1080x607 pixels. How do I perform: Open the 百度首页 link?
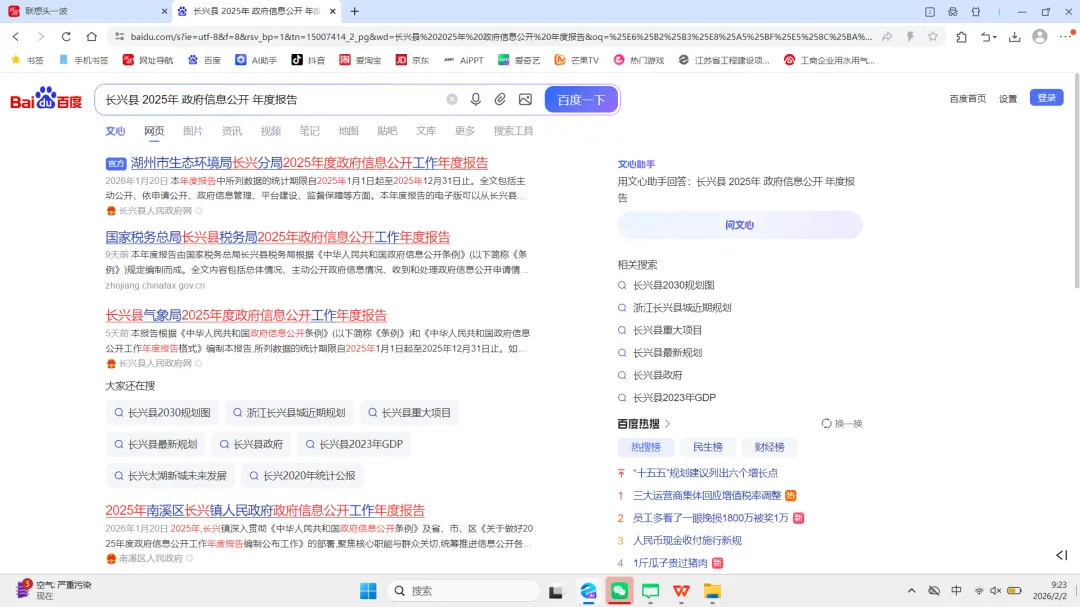click(x=968, y=99)
